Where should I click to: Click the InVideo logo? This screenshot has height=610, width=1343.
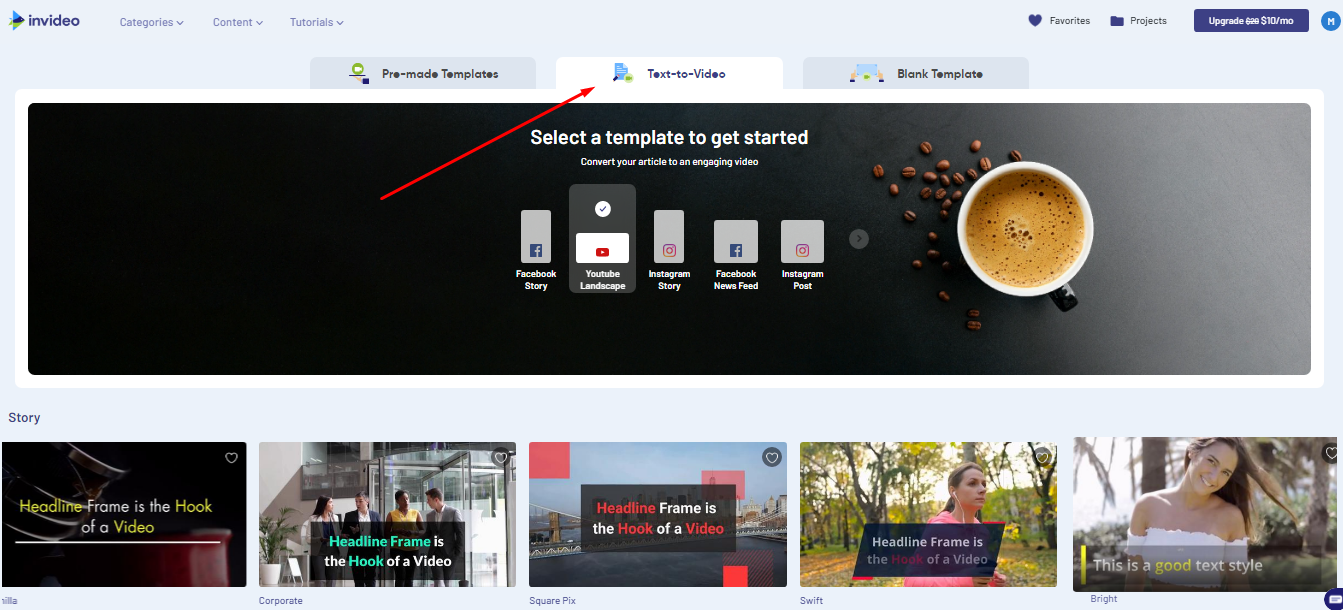[45, 20]
